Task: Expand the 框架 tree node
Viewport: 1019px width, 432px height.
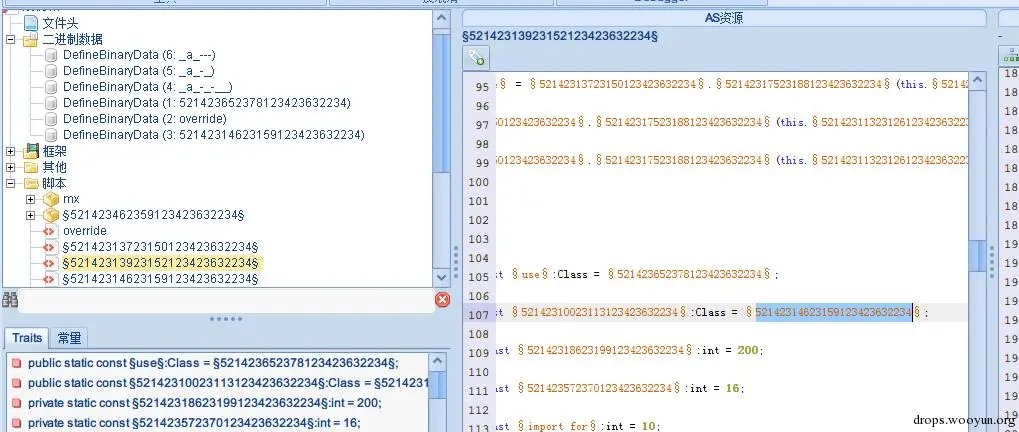Action: pos(10,151)
